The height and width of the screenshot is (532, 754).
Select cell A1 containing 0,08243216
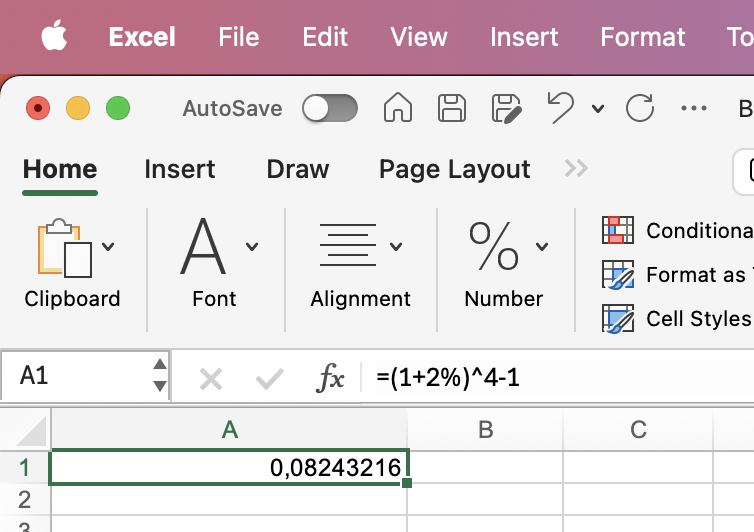229,467
